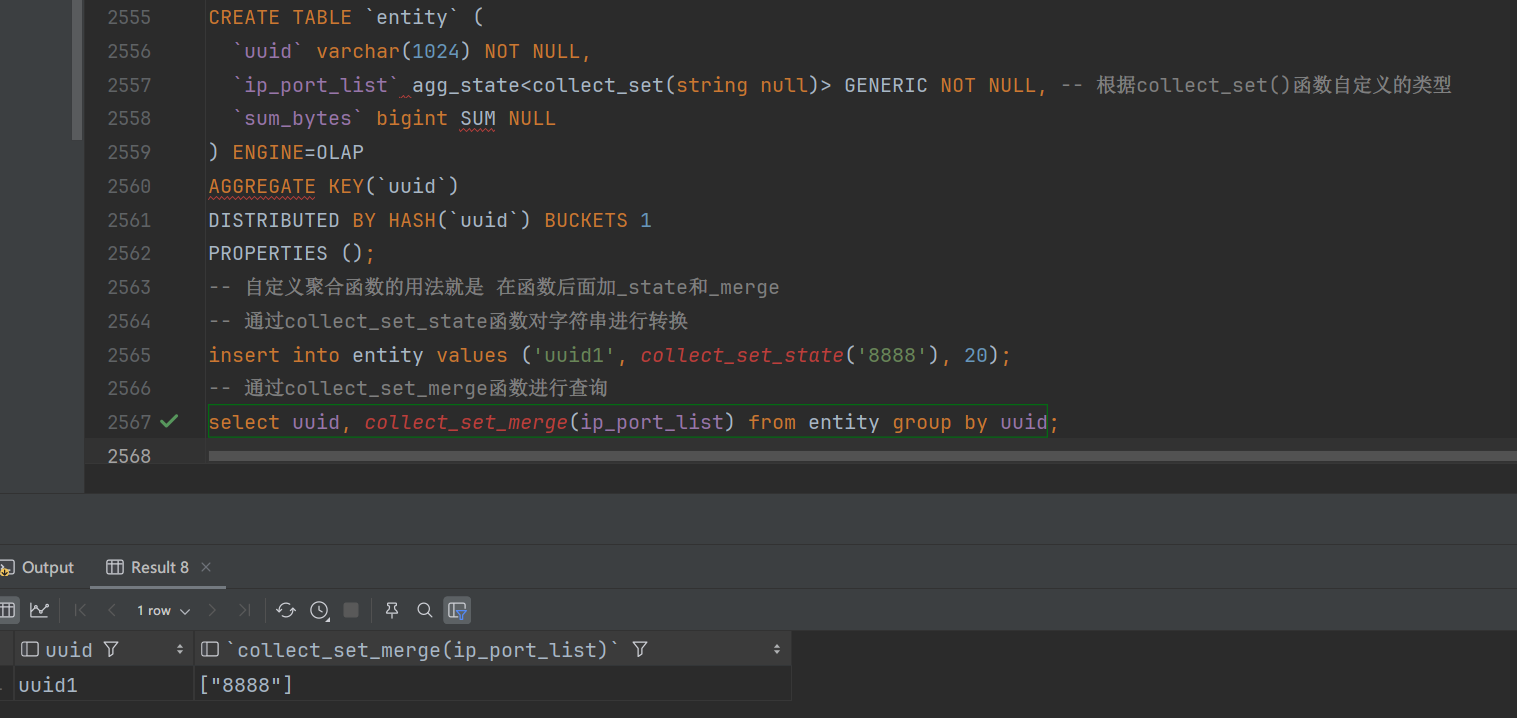Close the Result 8 tab
Screen dimensions: 1517x718
point(206,567)
